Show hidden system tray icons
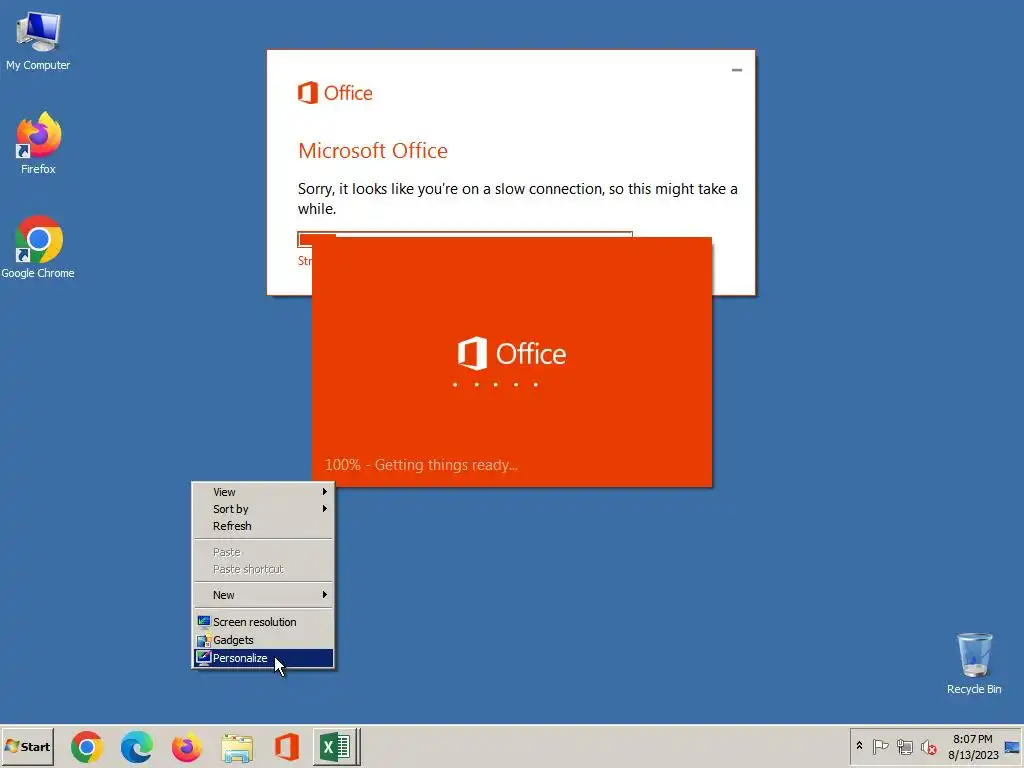The image size is (1024, 768). click(x=859, y=746)
